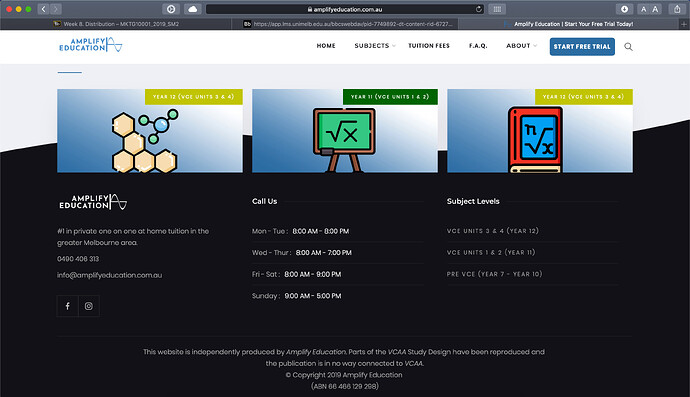
Task: Click the larger text size A button
Action: pos(655,9)
